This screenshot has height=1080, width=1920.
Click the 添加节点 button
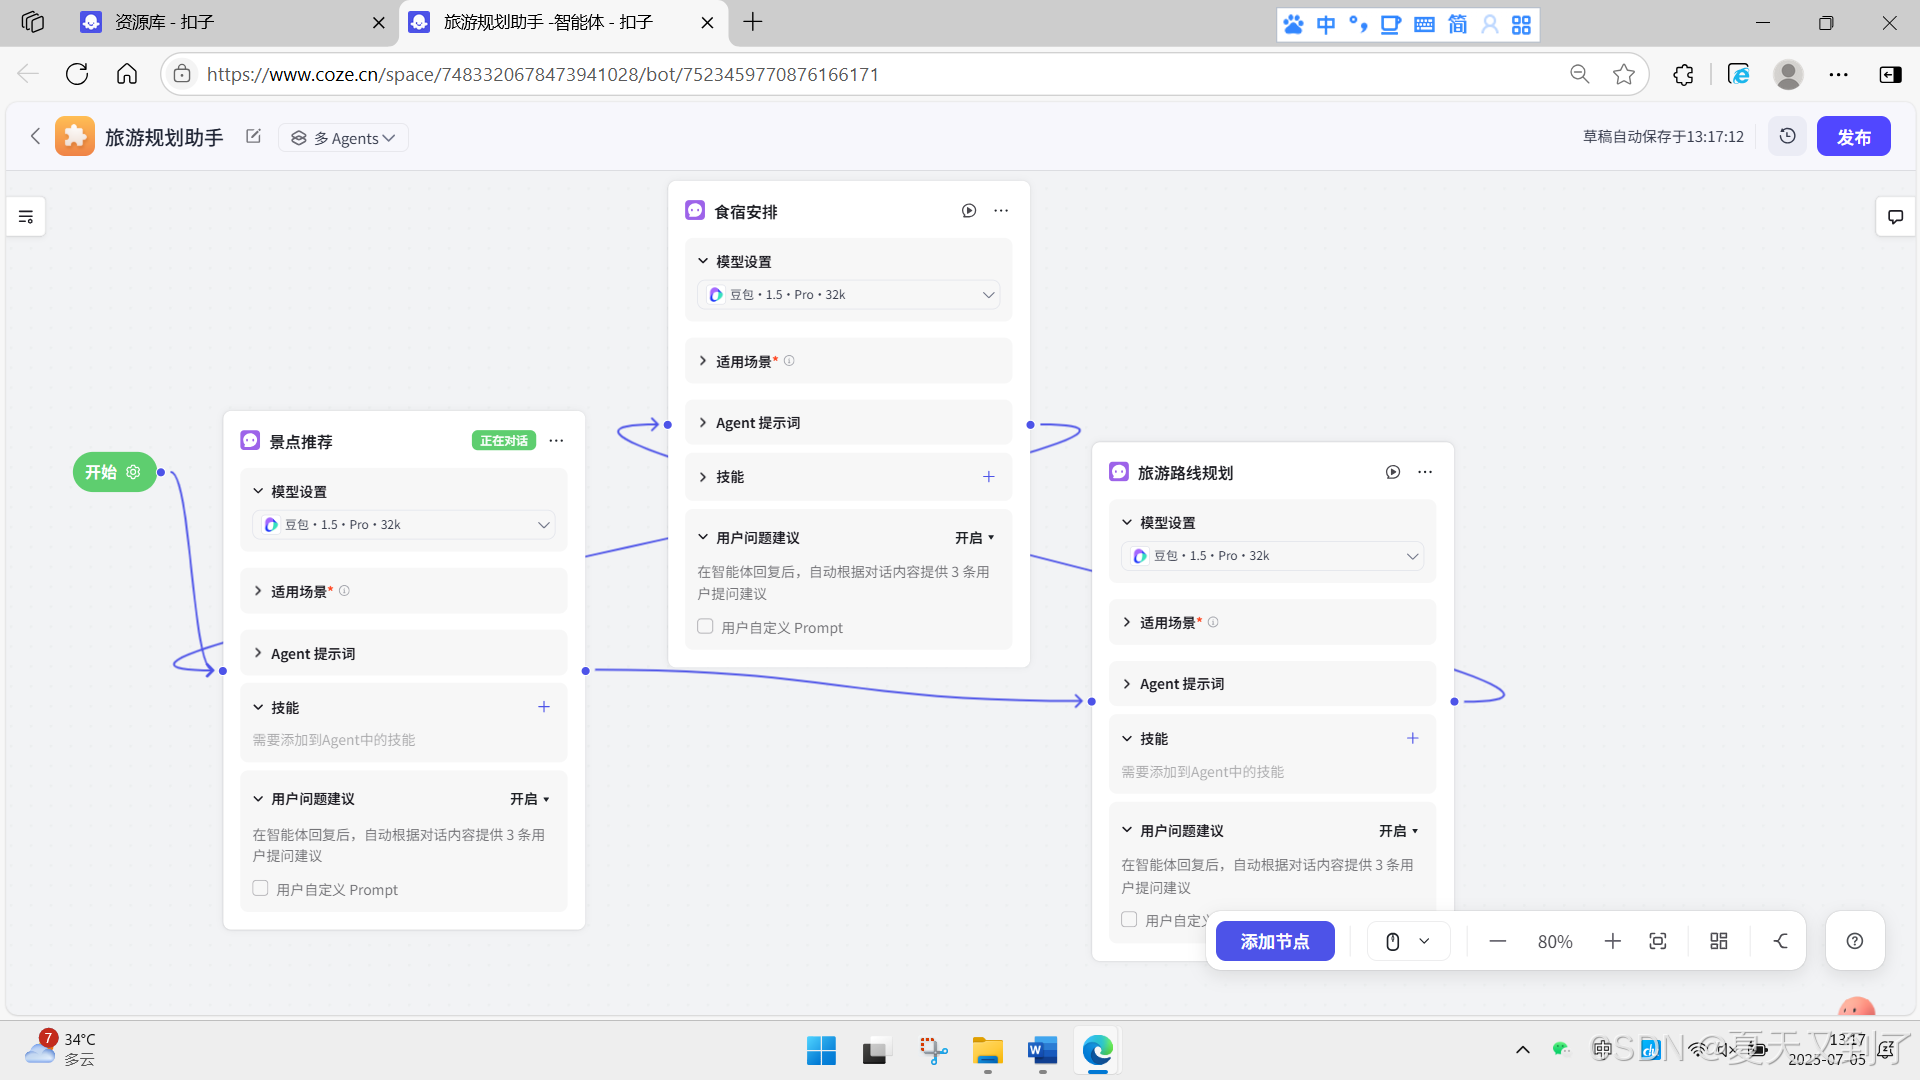pos(1274,941)
